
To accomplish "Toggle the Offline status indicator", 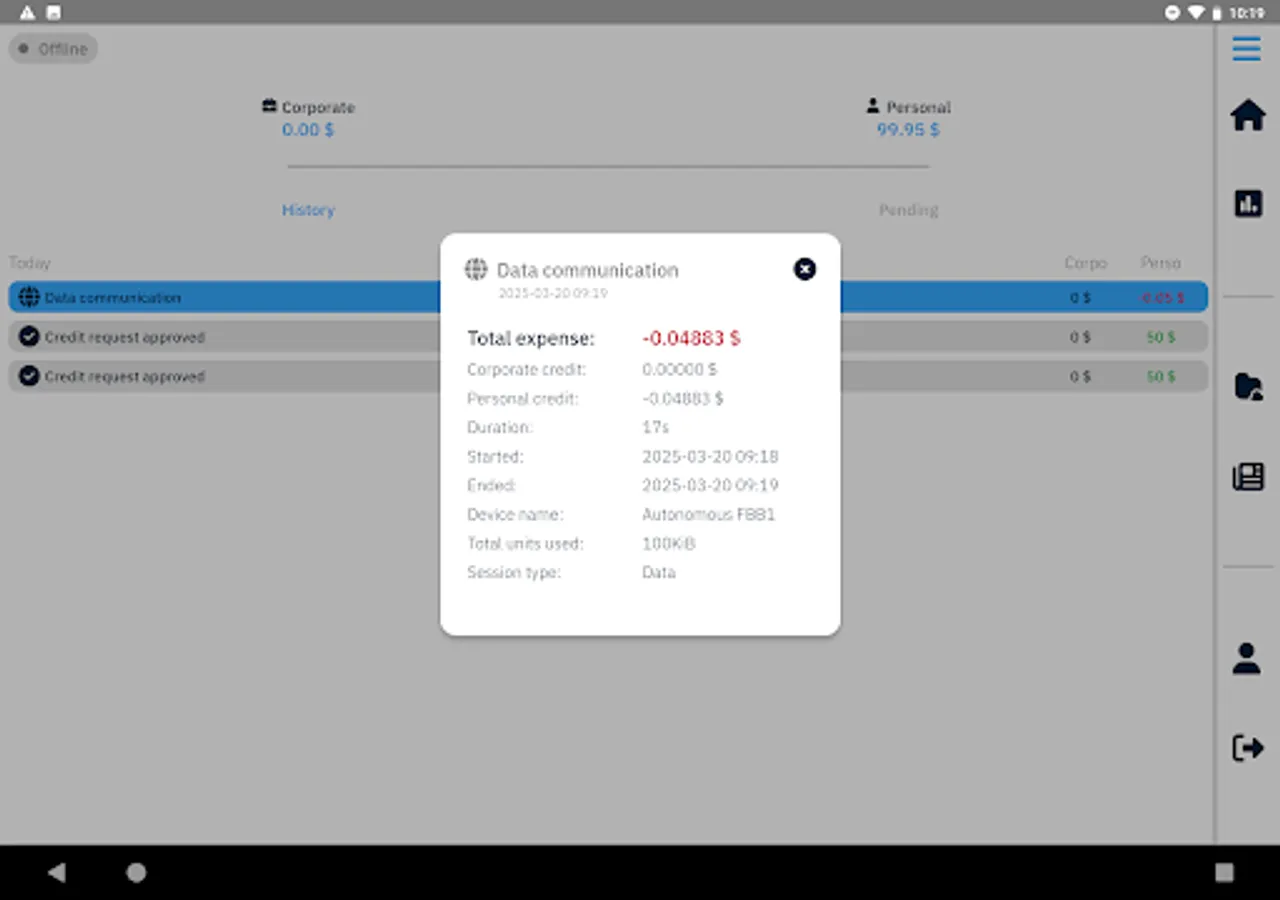I will tap(53, 48).
